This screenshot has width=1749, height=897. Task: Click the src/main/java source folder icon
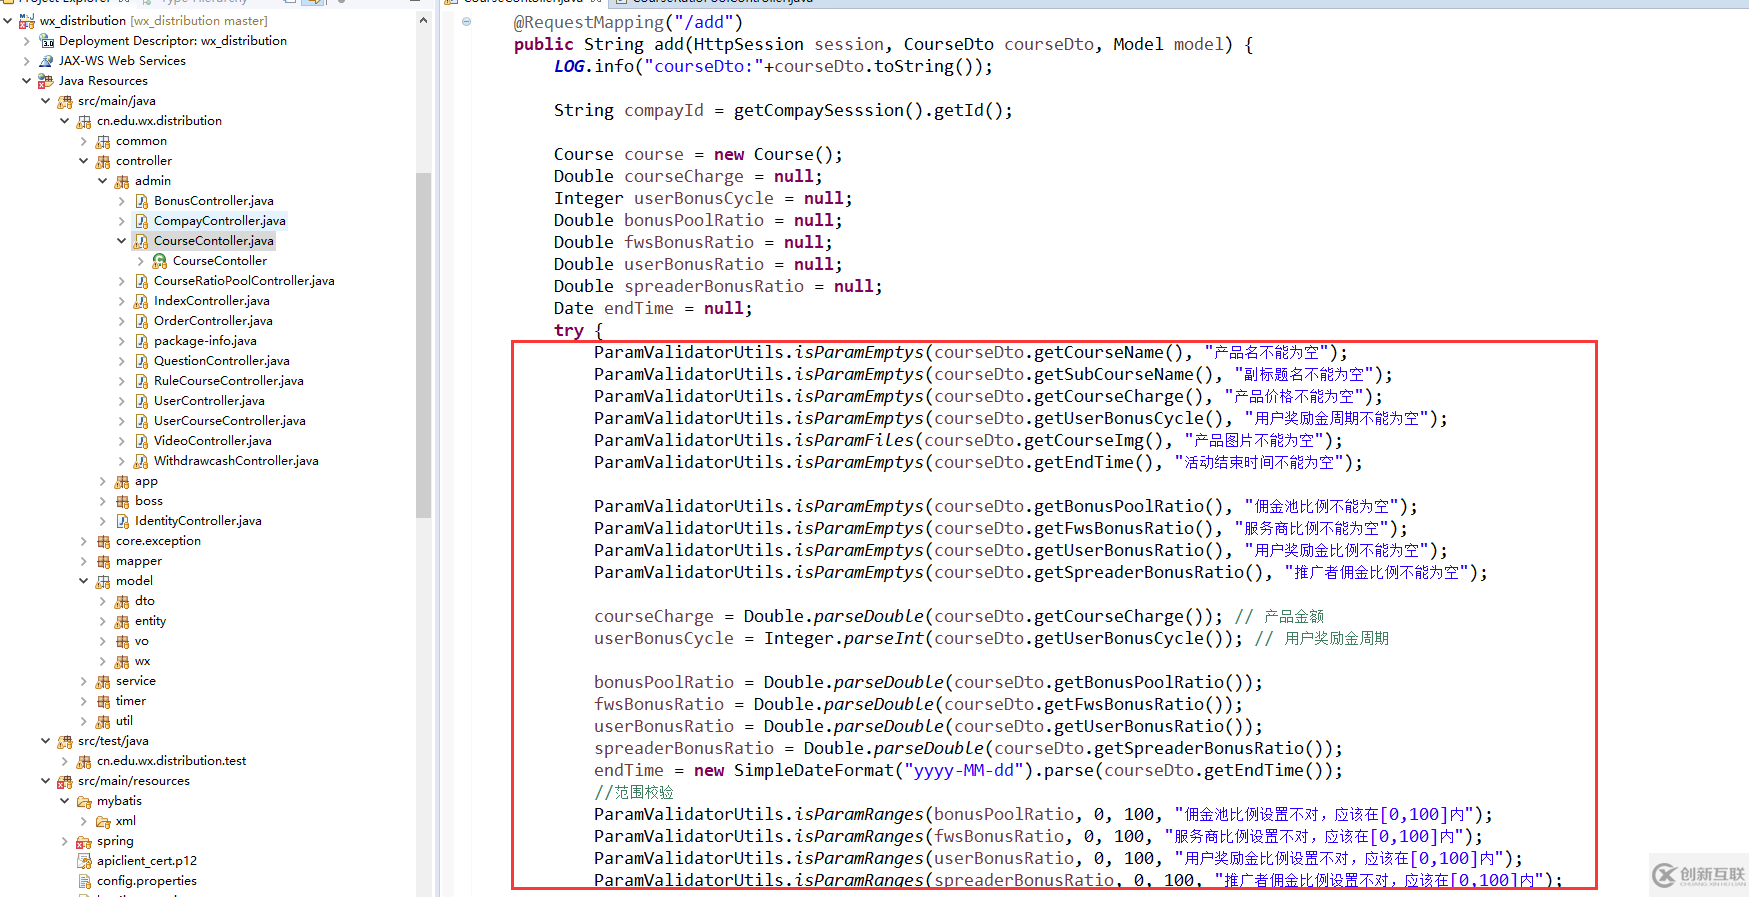tap(65, 101)
